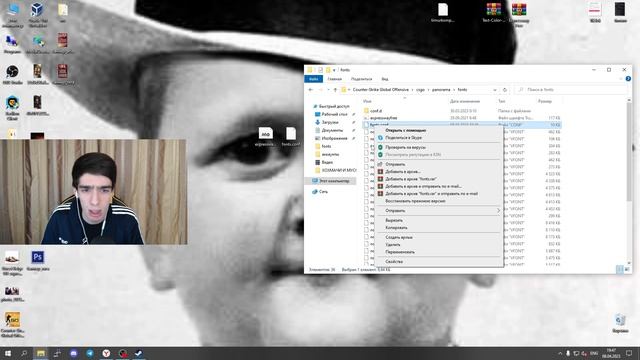Viewport: 640px width, 360px height.
Task: Click network icon in system tray
Action: pos(576,353)
